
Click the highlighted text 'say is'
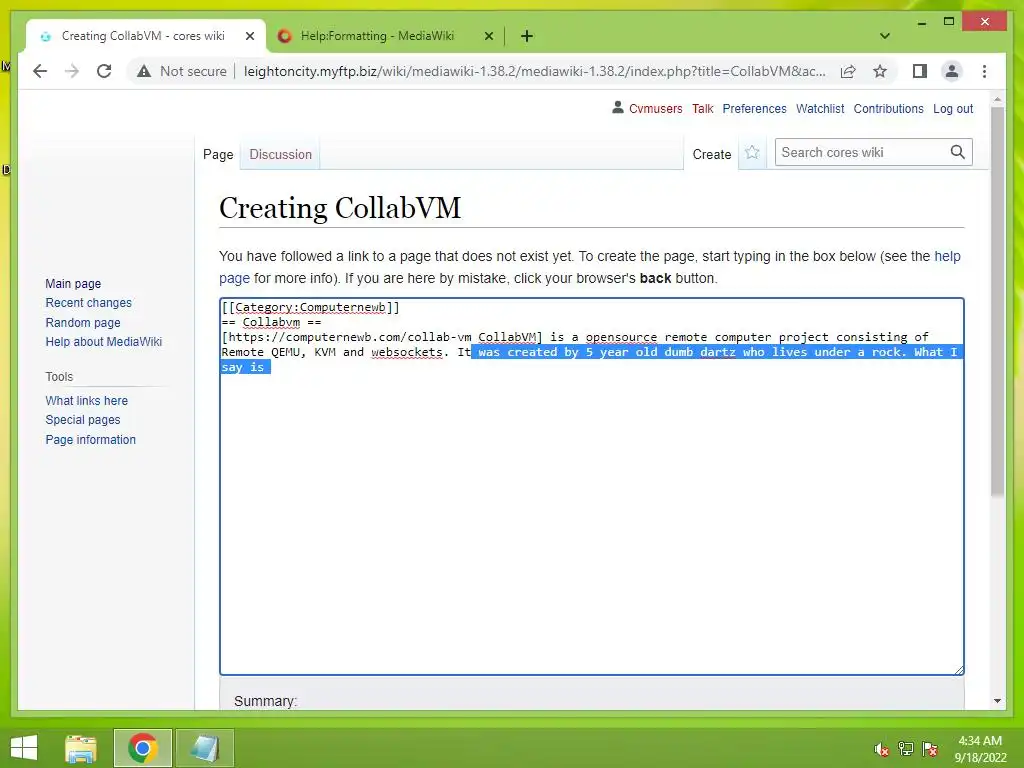[242, 367]
